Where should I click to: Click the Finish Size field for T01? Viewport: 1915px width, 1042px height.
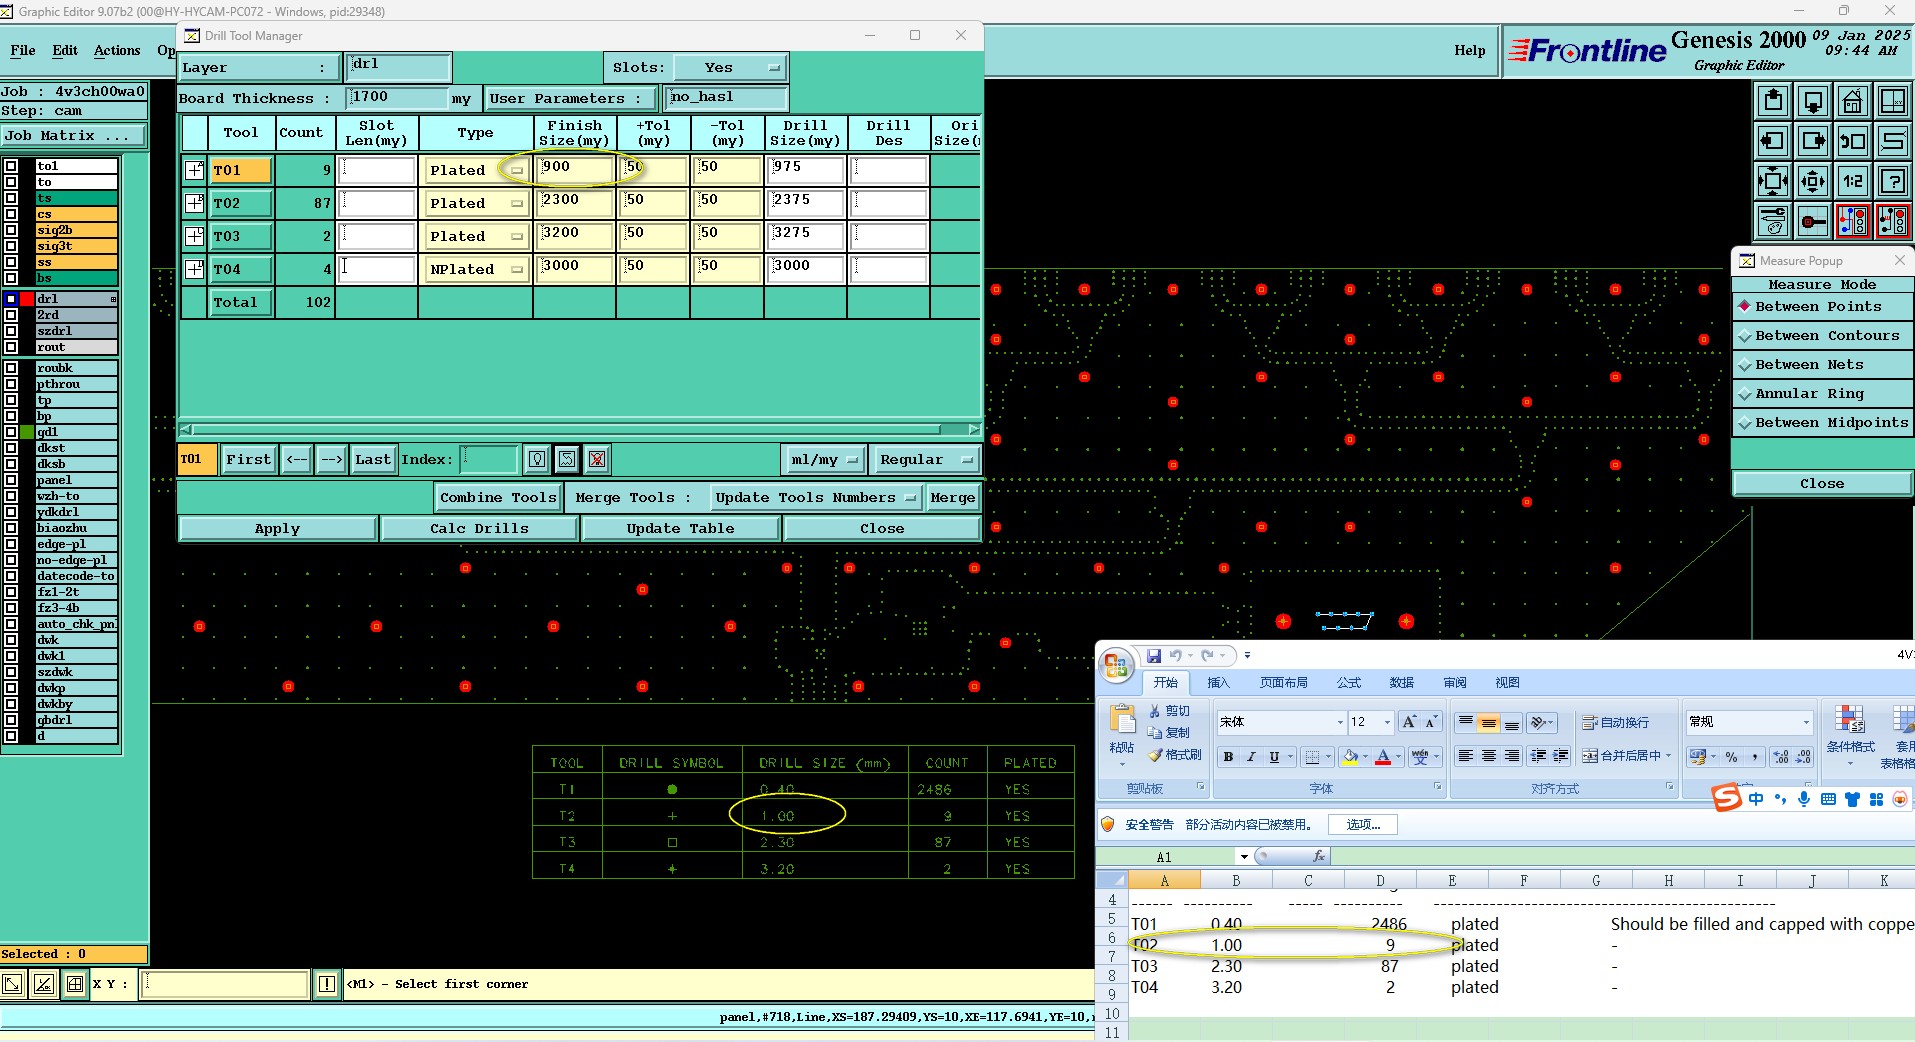574,169
